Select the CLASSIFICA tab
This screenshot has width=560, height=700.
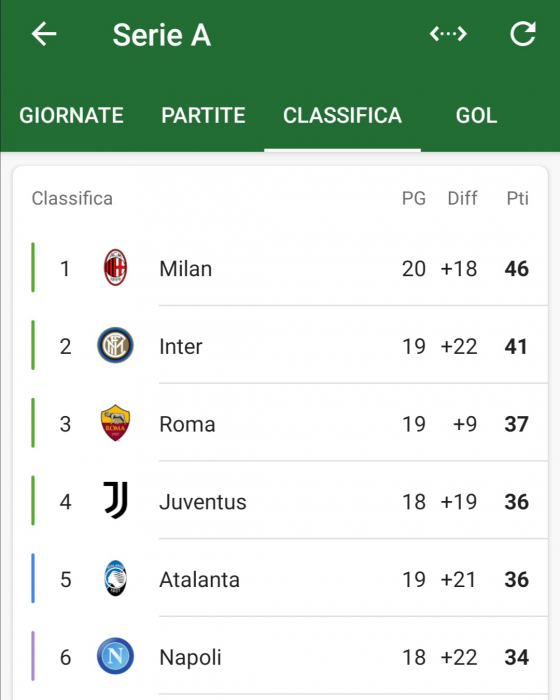tap(343, 116)
